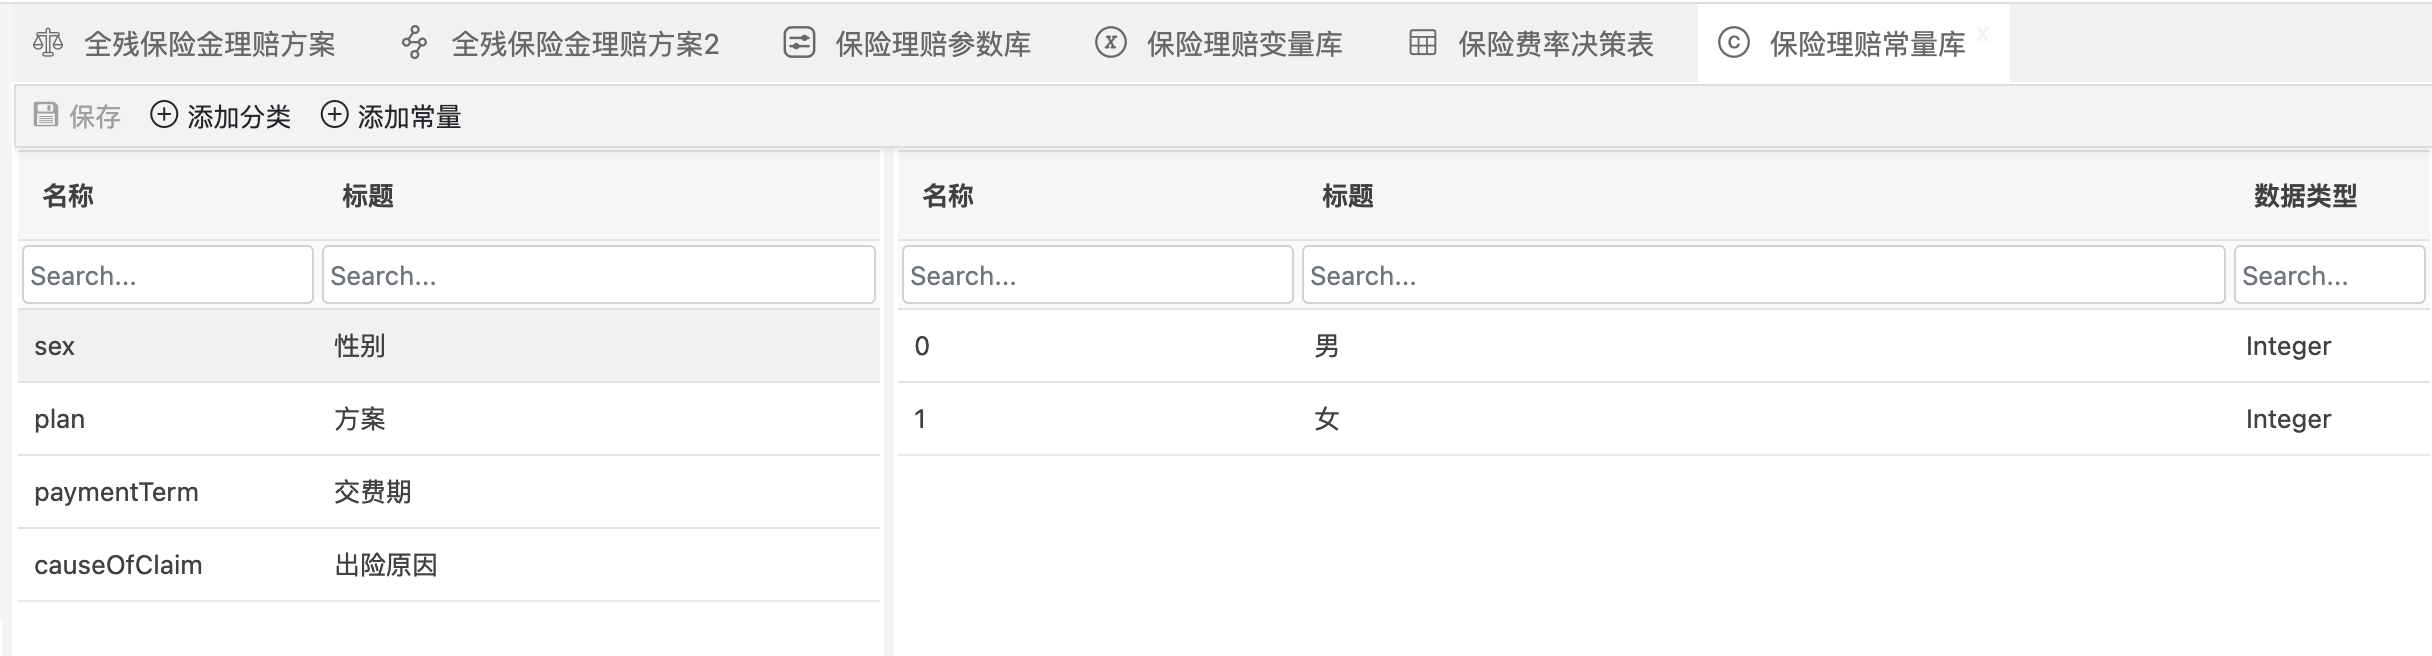This screenshot has width=2432, height=656.
Task: Click the 数据类型 search box
Action: coord(2329,275)
